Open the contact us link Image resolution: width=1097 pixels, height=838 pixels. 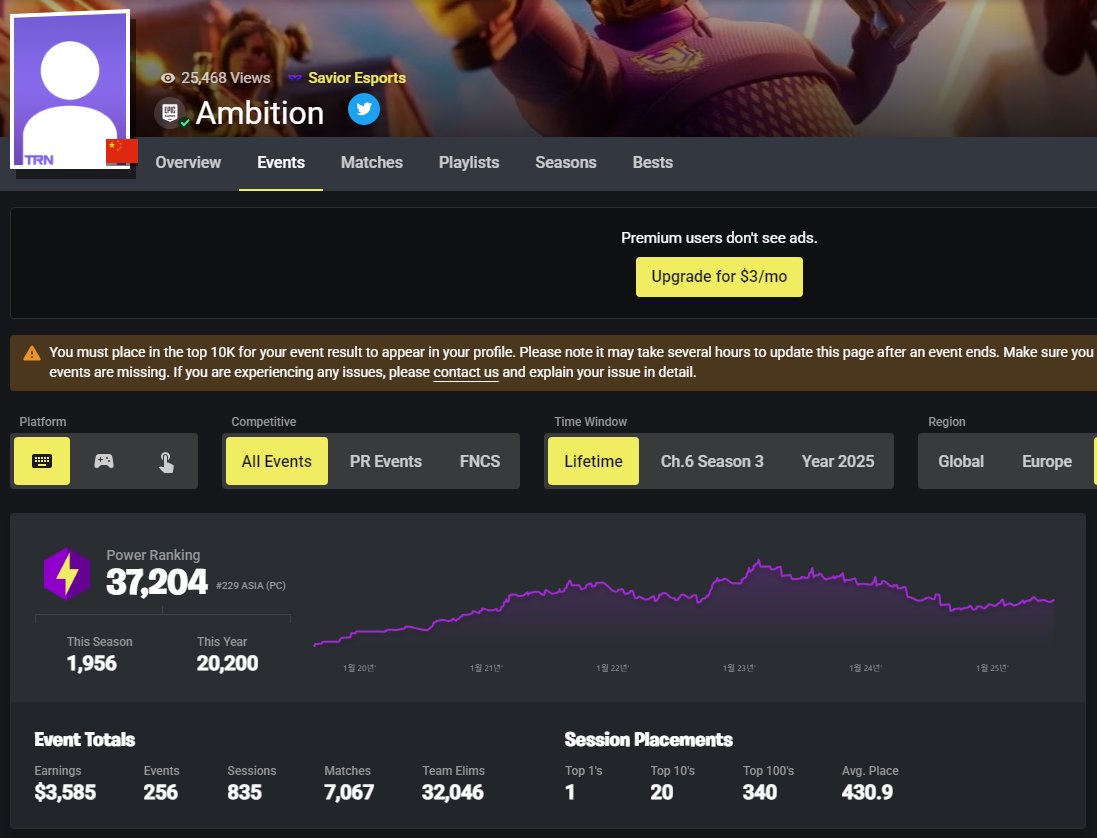(x=466, y=372)
